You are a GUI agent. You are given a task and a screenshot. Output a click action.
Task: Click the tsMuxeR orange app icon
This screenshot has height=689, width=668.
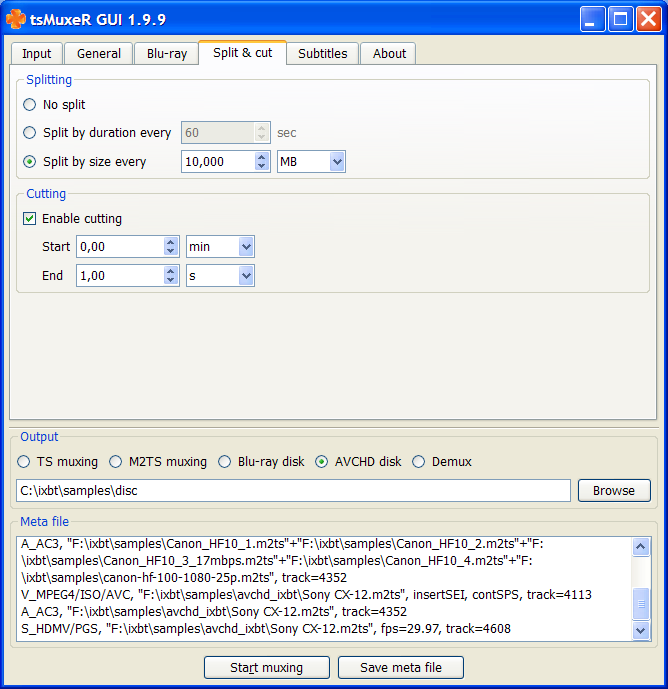tap(16, 19)
